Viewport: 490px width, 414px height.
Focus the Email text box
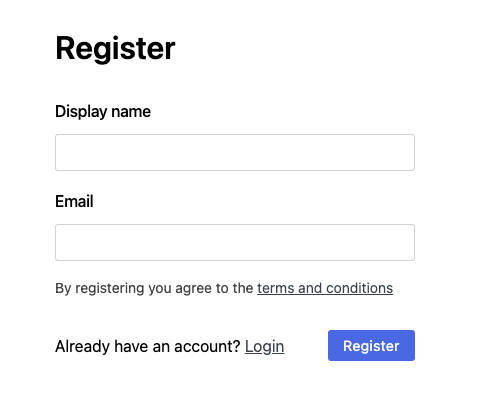(x=235, y=242)
